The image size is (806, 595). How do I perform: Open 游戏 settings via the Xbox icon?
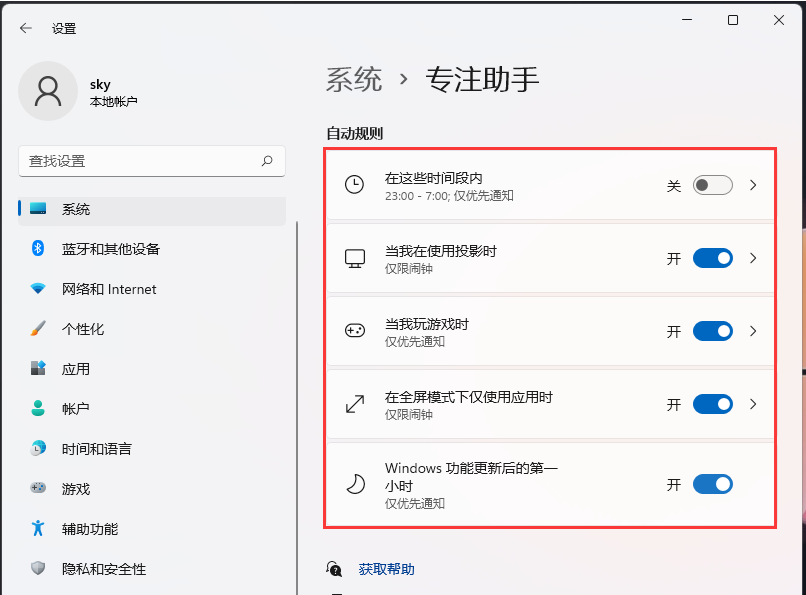point(37,489)
